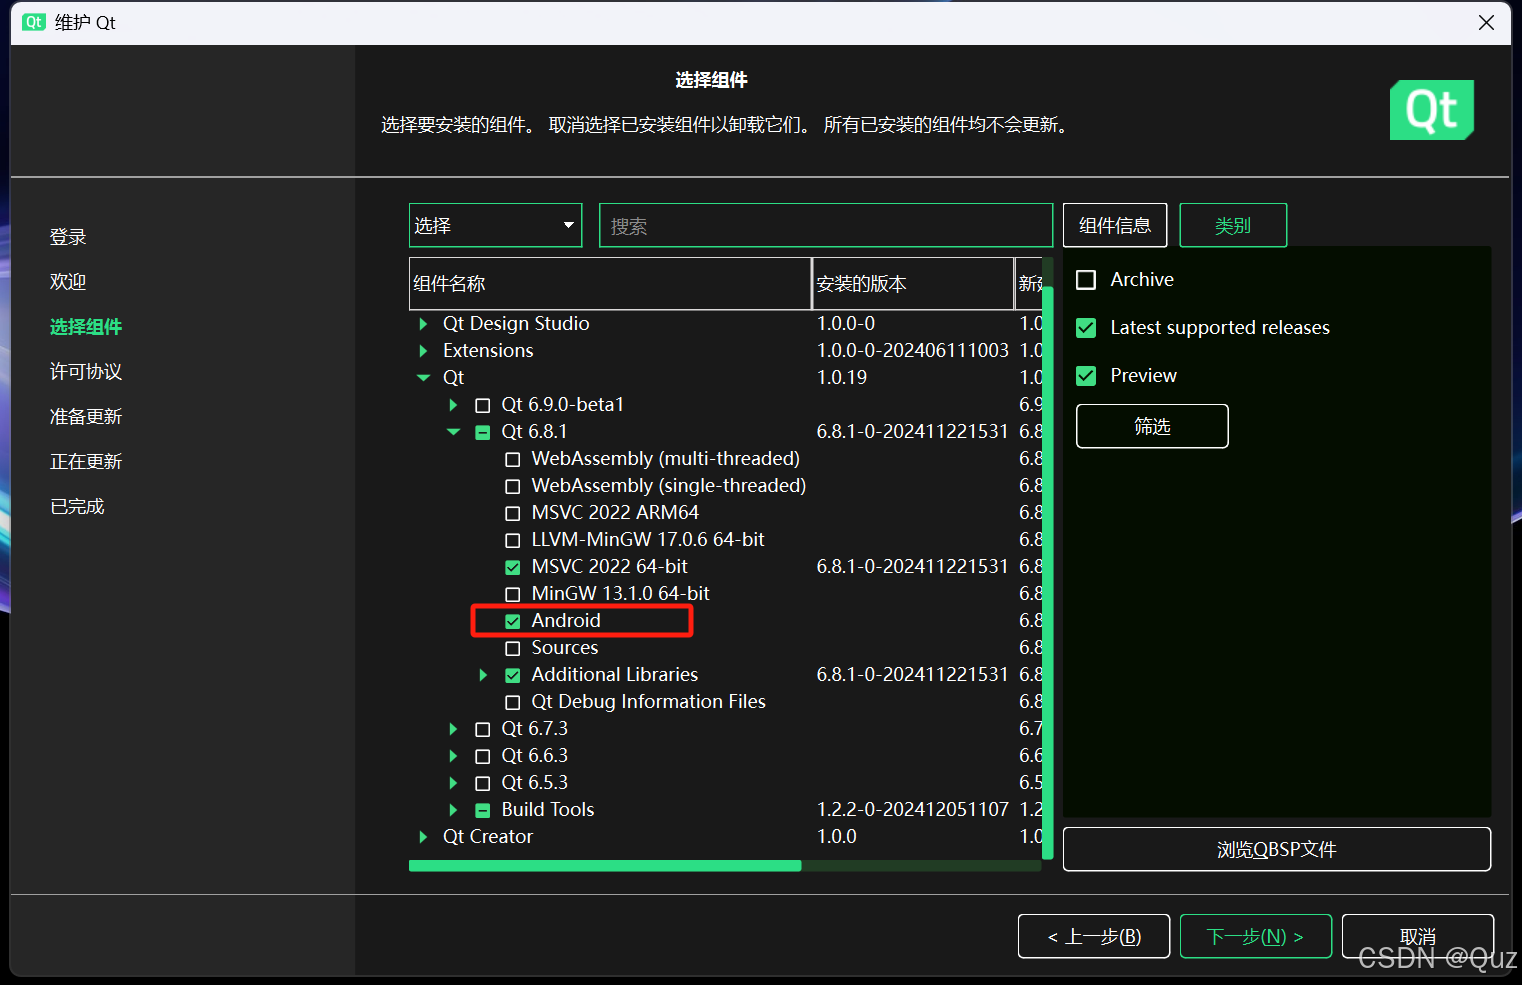
Task: Uncheck MSVC 2022 64-bit checkbox
Action: [x=513, y=567]
